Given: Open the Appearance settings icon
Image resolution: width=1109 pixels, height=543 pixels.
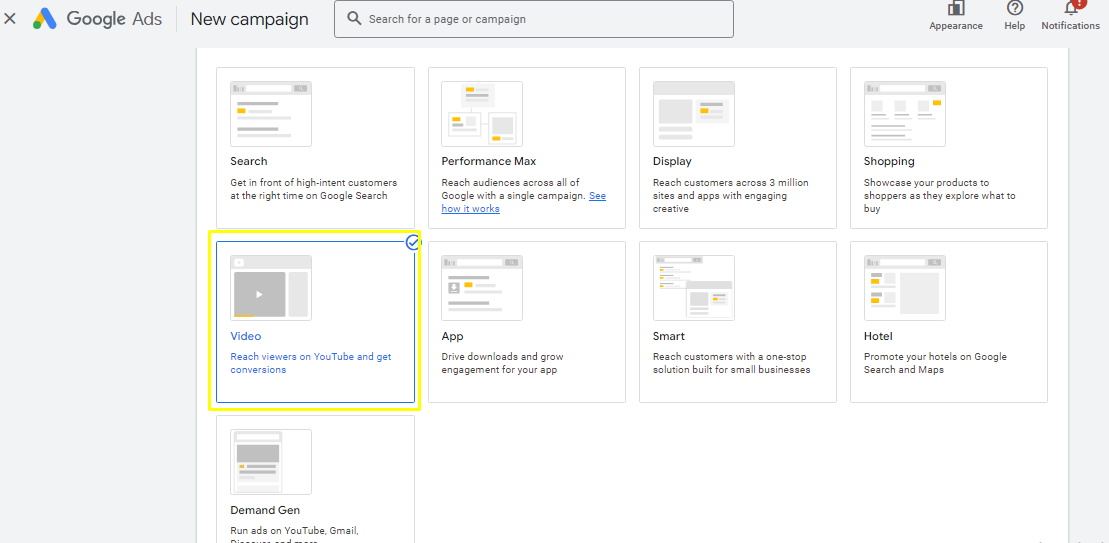Looking at the screenshot, I should pyautogui.click(x=956, y=8).
